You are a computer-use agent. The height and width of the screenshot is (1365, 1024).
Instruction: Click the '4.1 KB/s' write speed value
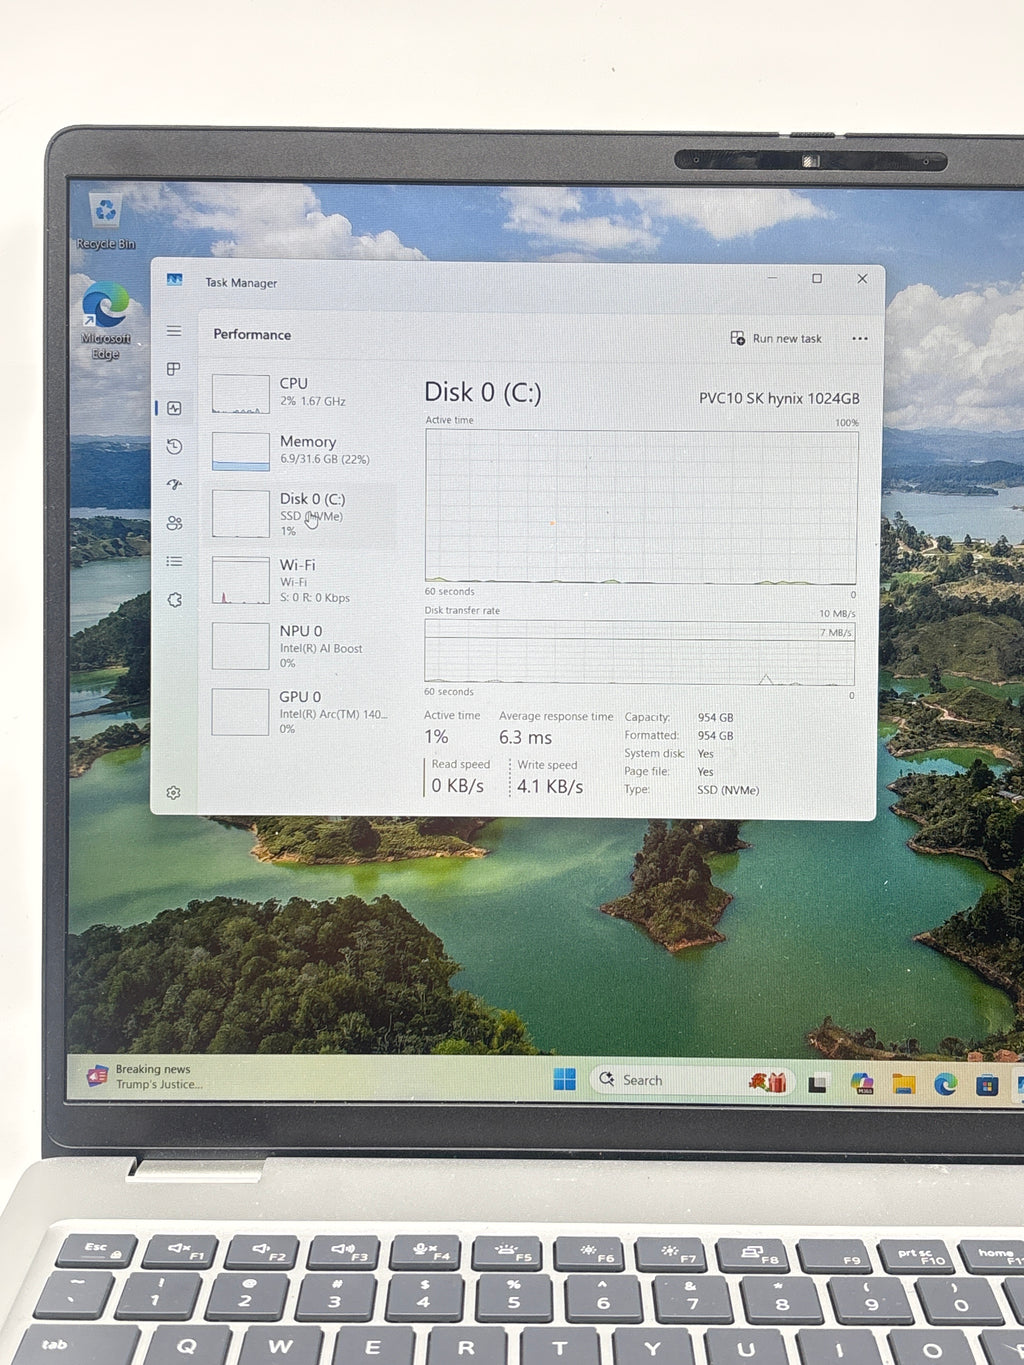[x=550, y=787]
